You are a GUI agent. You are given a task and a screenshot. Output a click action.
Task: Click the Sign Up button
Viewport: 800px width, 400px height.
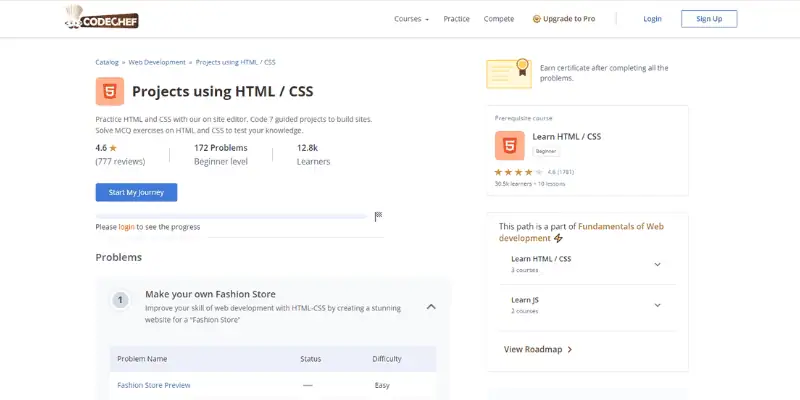click(x=709, y=19)
